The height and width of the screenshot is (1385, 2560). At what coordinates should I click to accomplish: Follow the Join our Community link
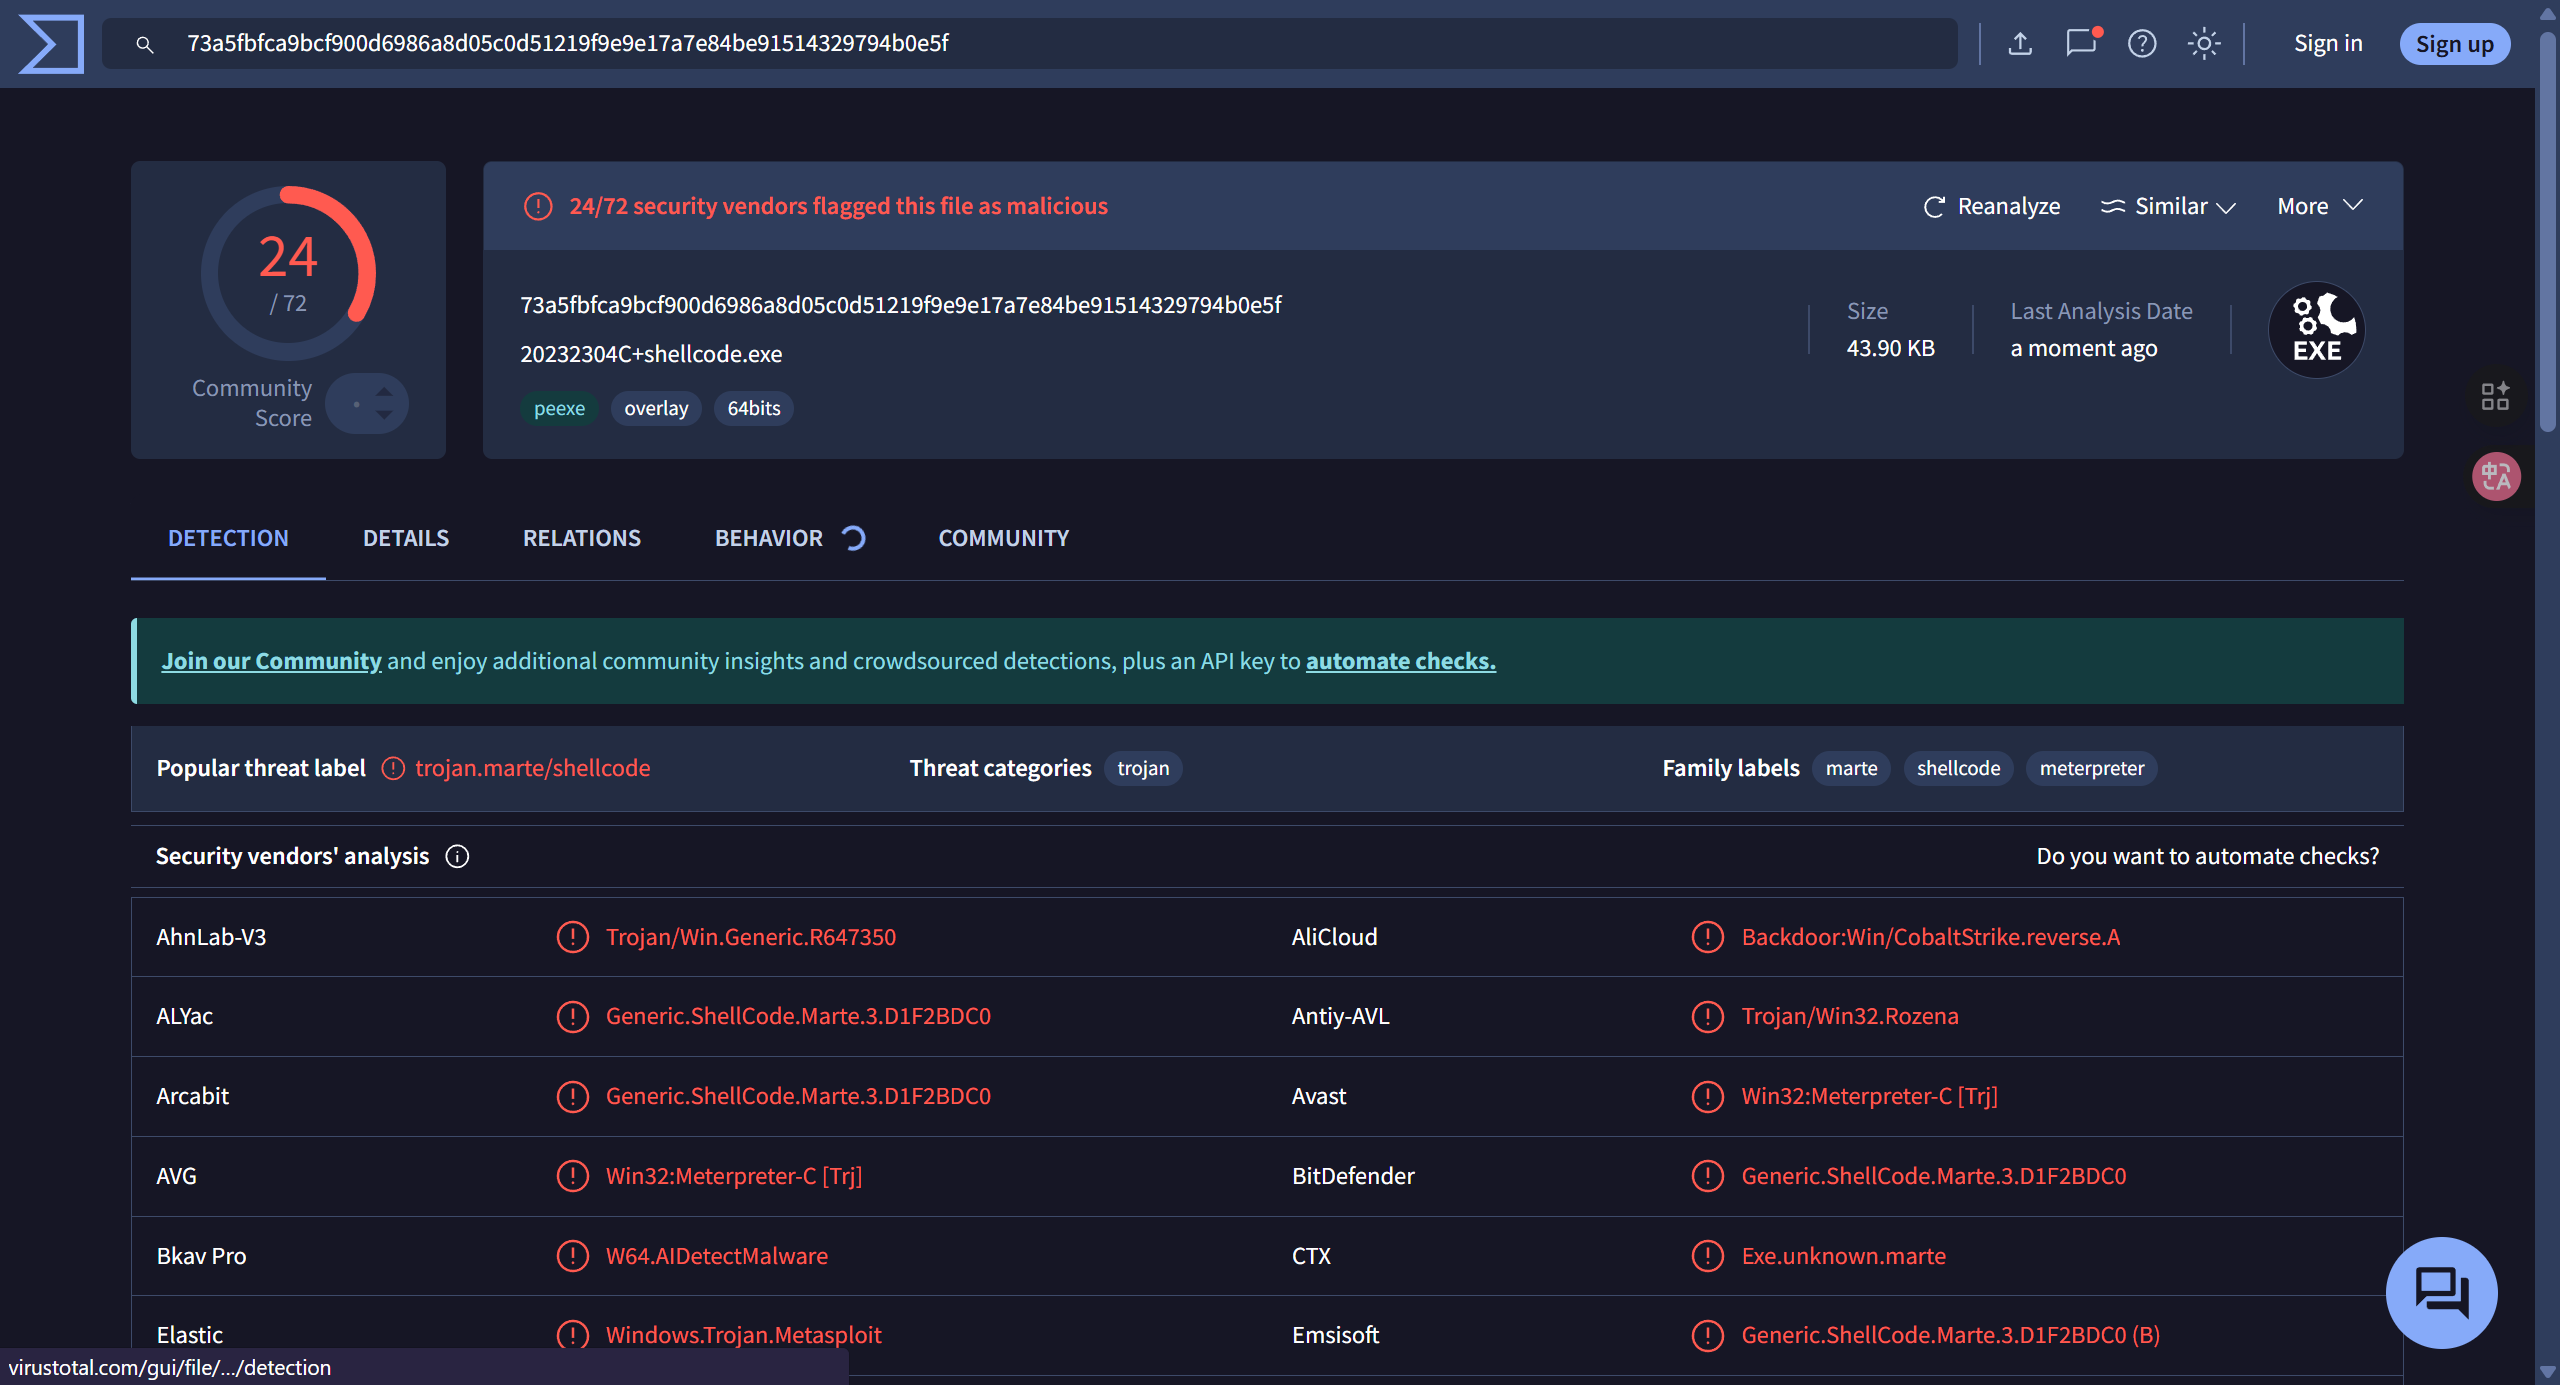(271, 661)
